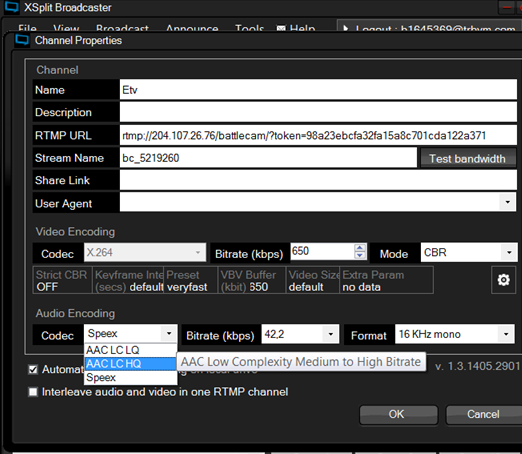Select Speex option in codec list
Viewport: 522px width, 454px height.
click(130, 377)
